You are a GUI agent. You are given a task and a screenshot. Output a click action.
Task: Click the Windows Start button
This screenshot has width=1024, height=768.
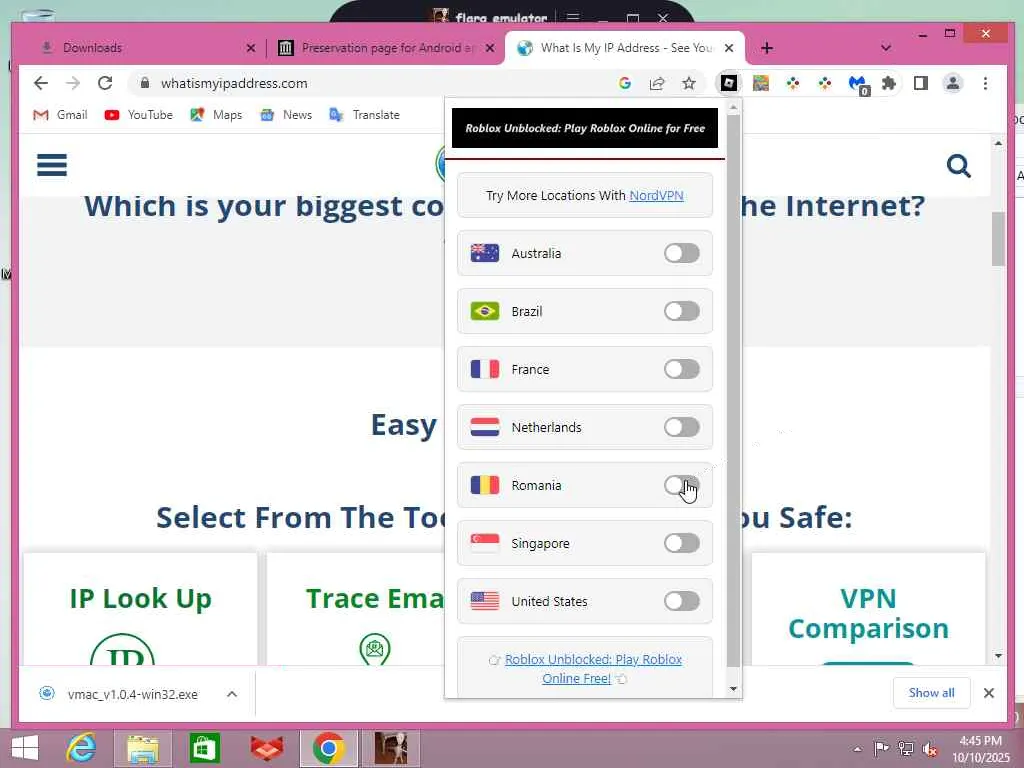pyautogui.click(x=25, y=748)
